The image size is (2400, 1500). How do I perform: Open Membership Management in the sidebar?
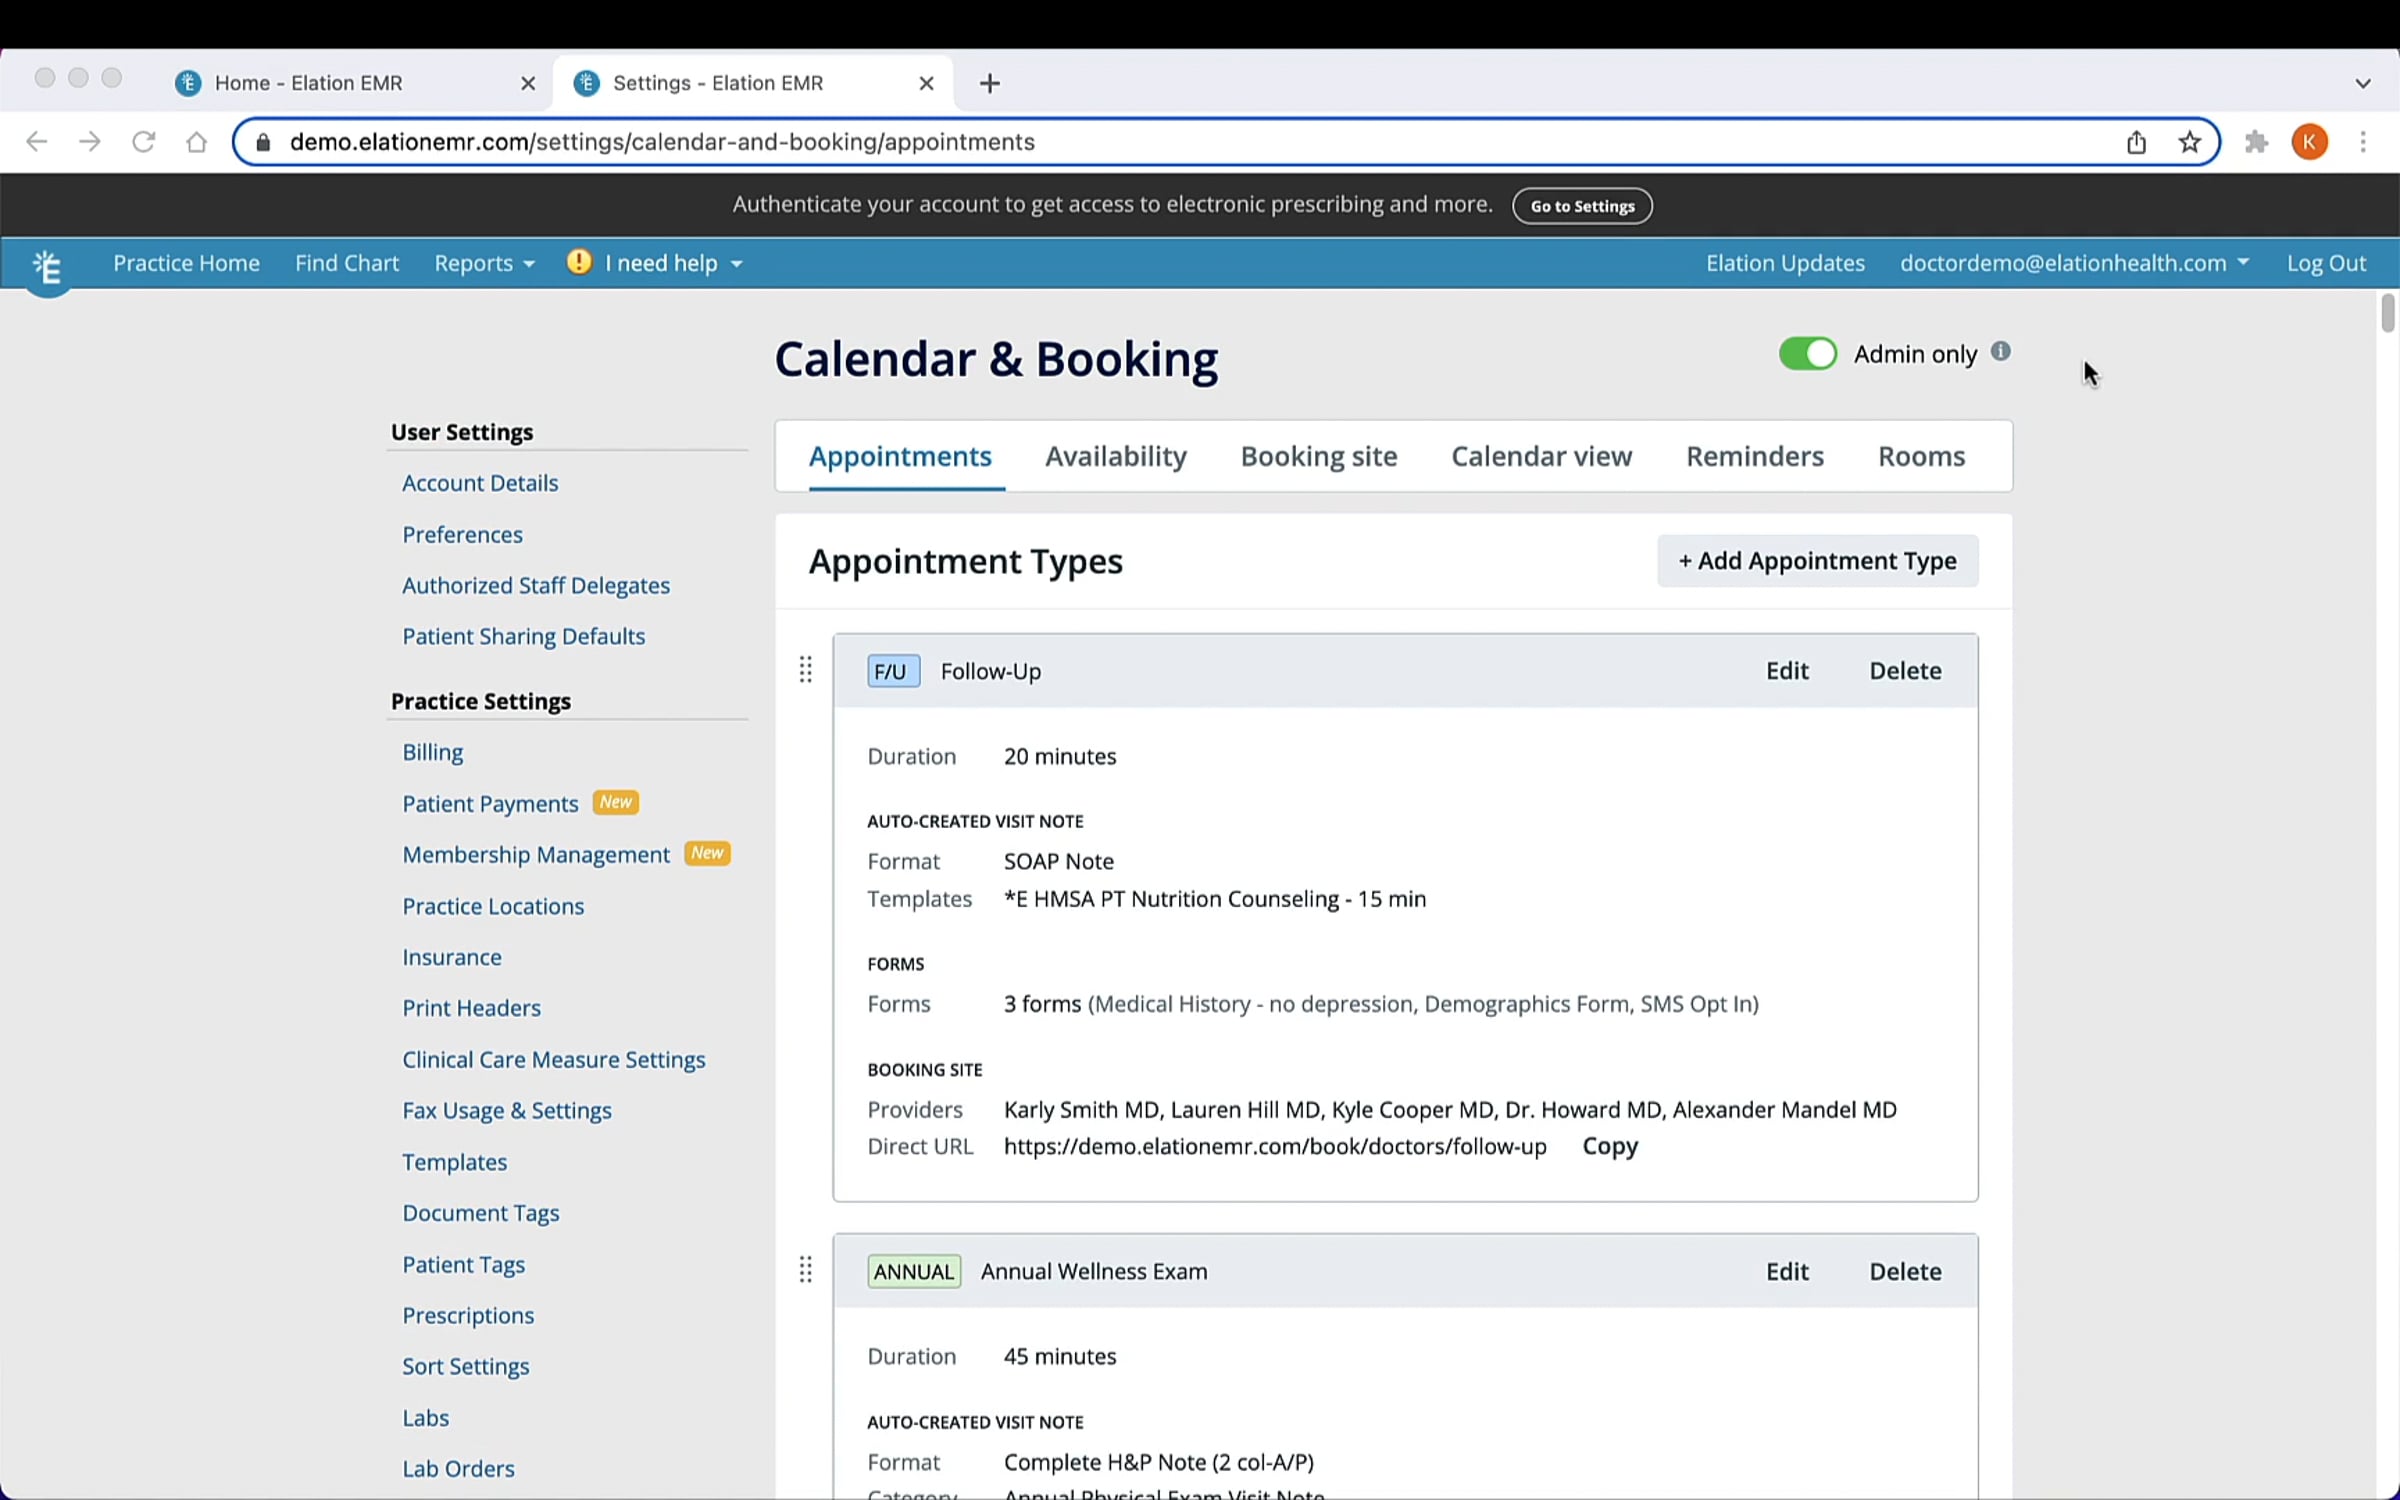tap(535, 854)
